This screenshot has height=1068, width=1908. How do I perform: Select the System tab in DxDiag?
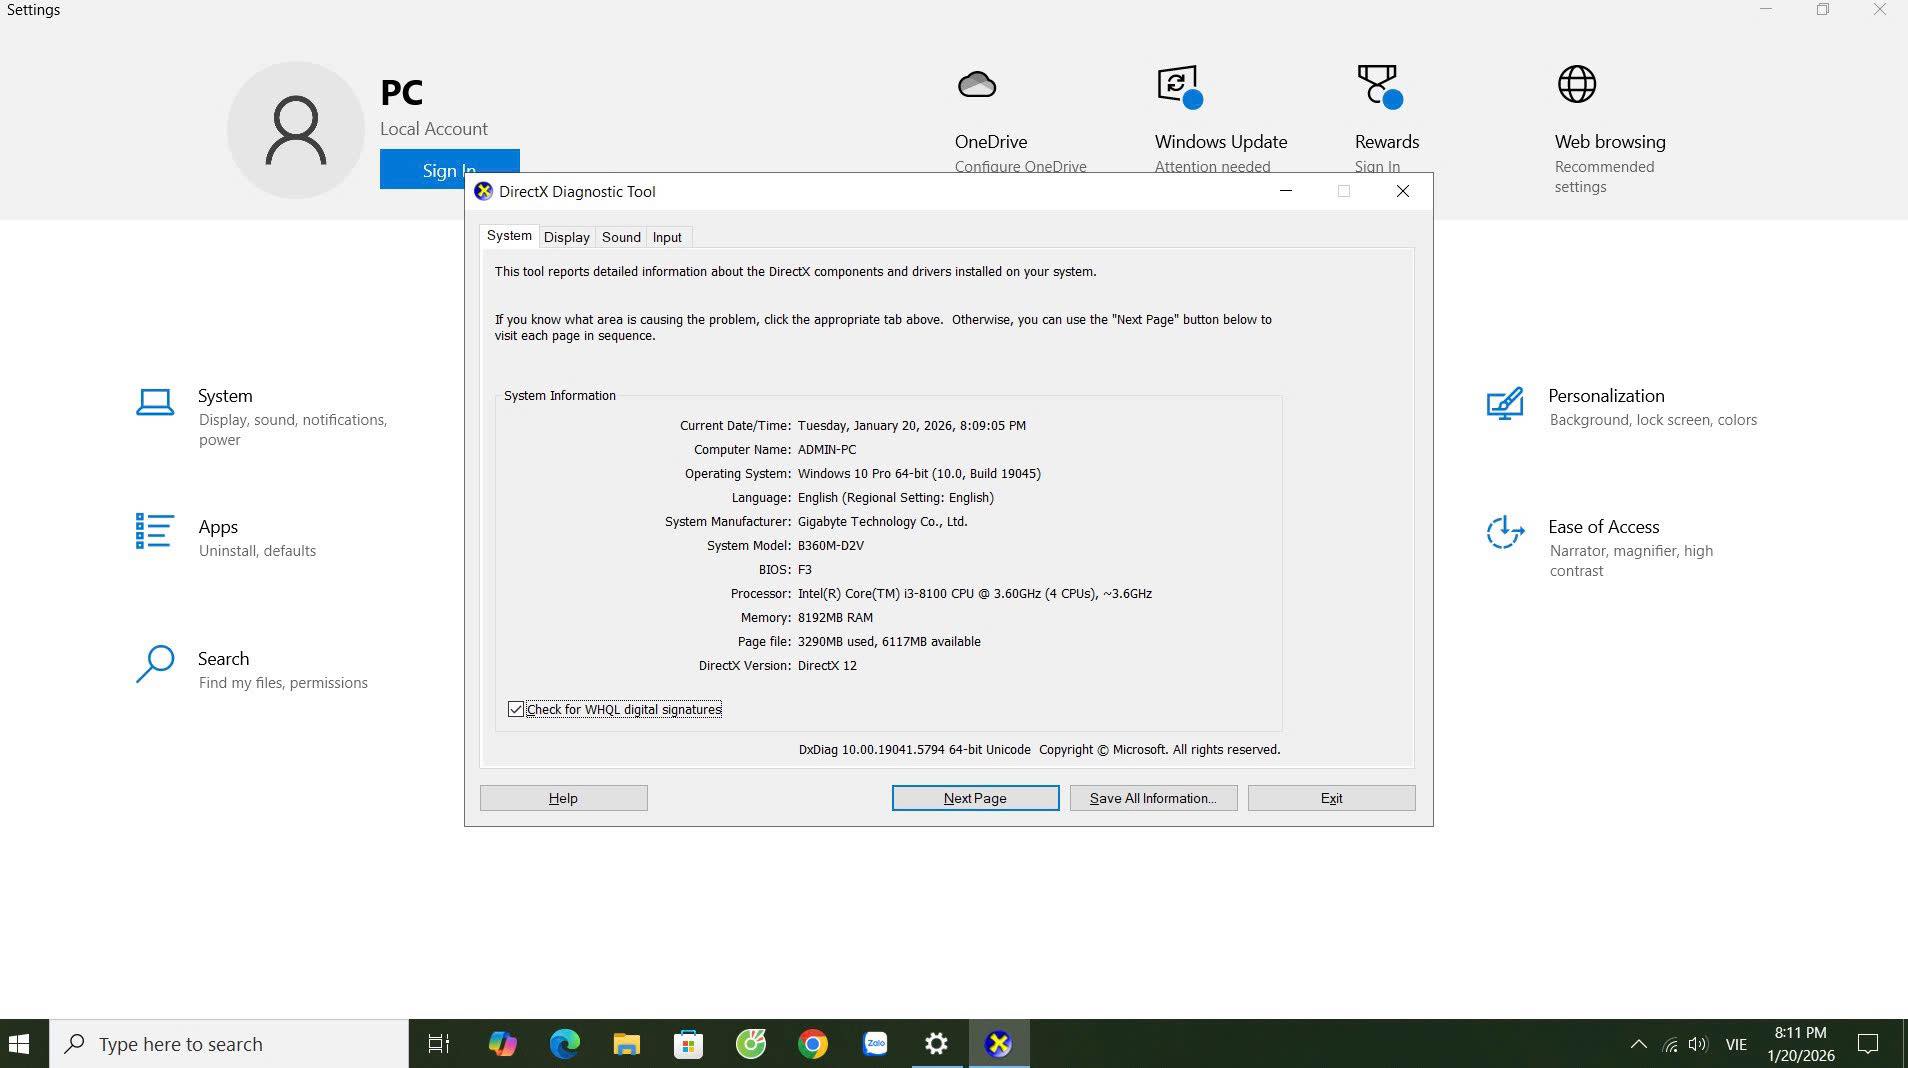509,236
